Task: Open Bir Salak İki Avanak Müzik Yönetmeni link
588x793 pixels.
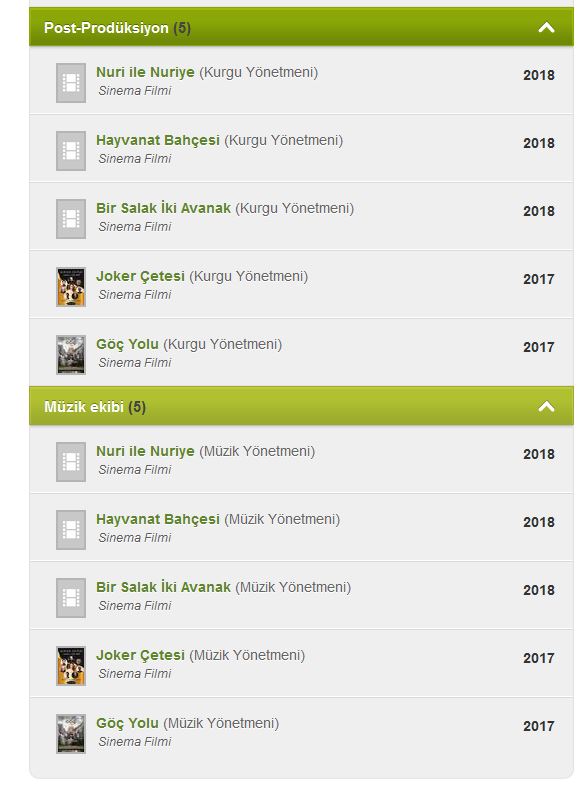Action: [x=163, y=587]
